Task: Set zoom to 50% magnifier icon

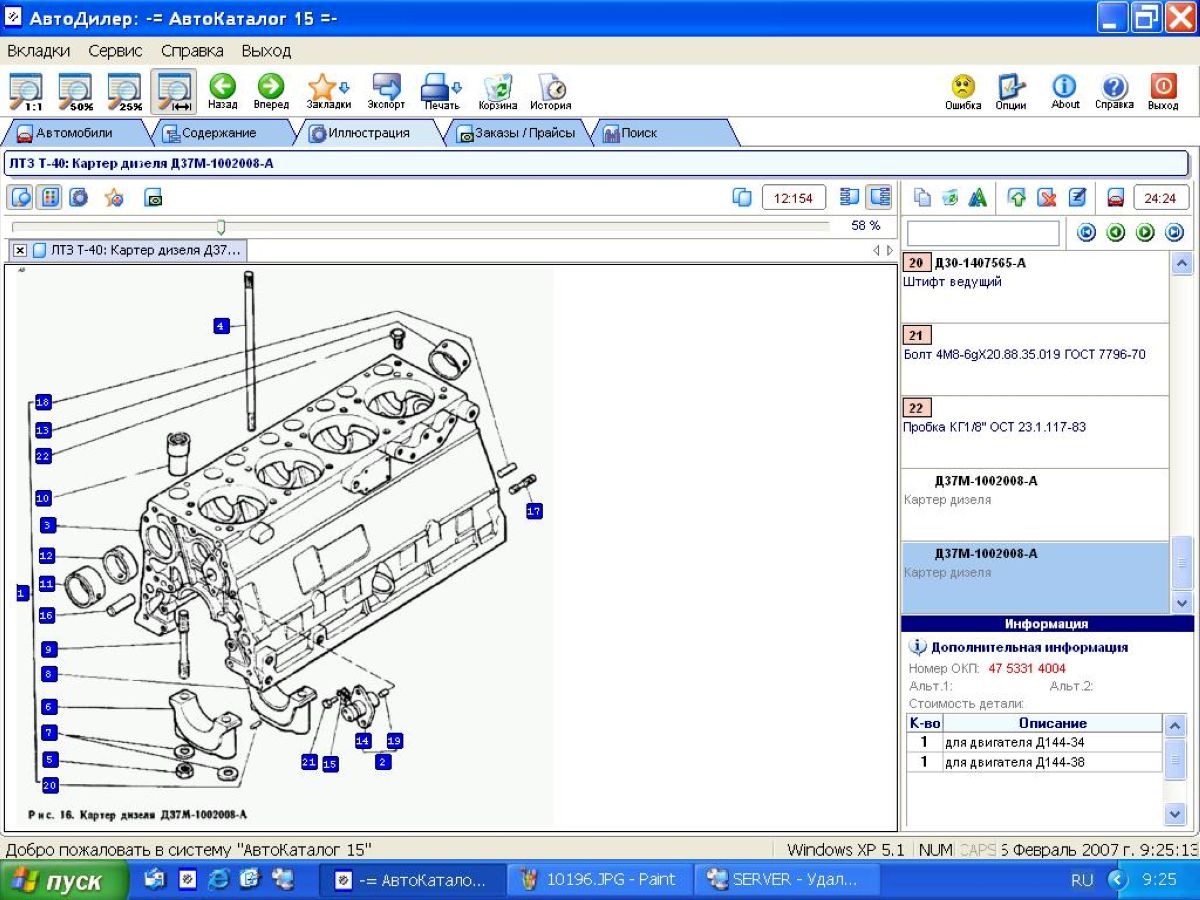Action: (x=76, y=90)
